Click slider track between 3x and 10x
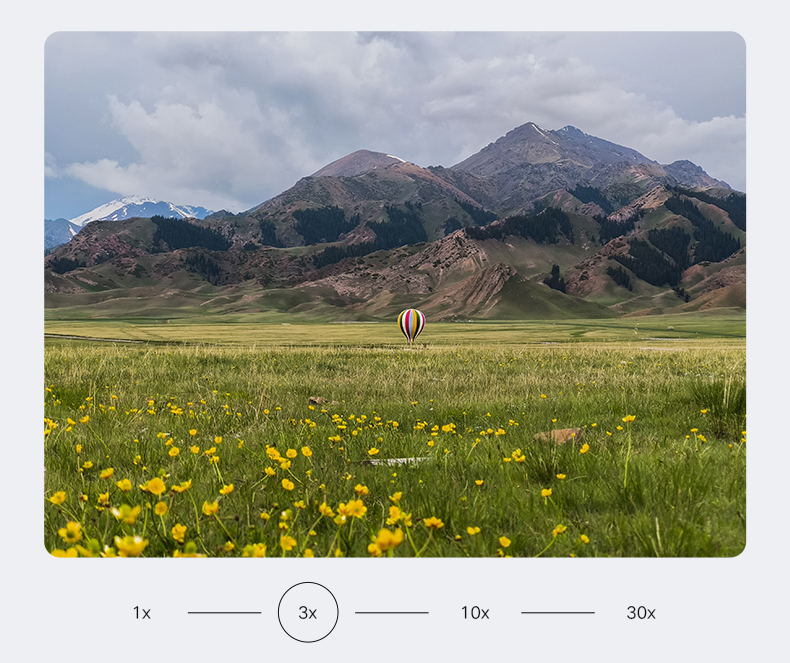The height and width of the screenshot is (663, 790). pos(391,613)
